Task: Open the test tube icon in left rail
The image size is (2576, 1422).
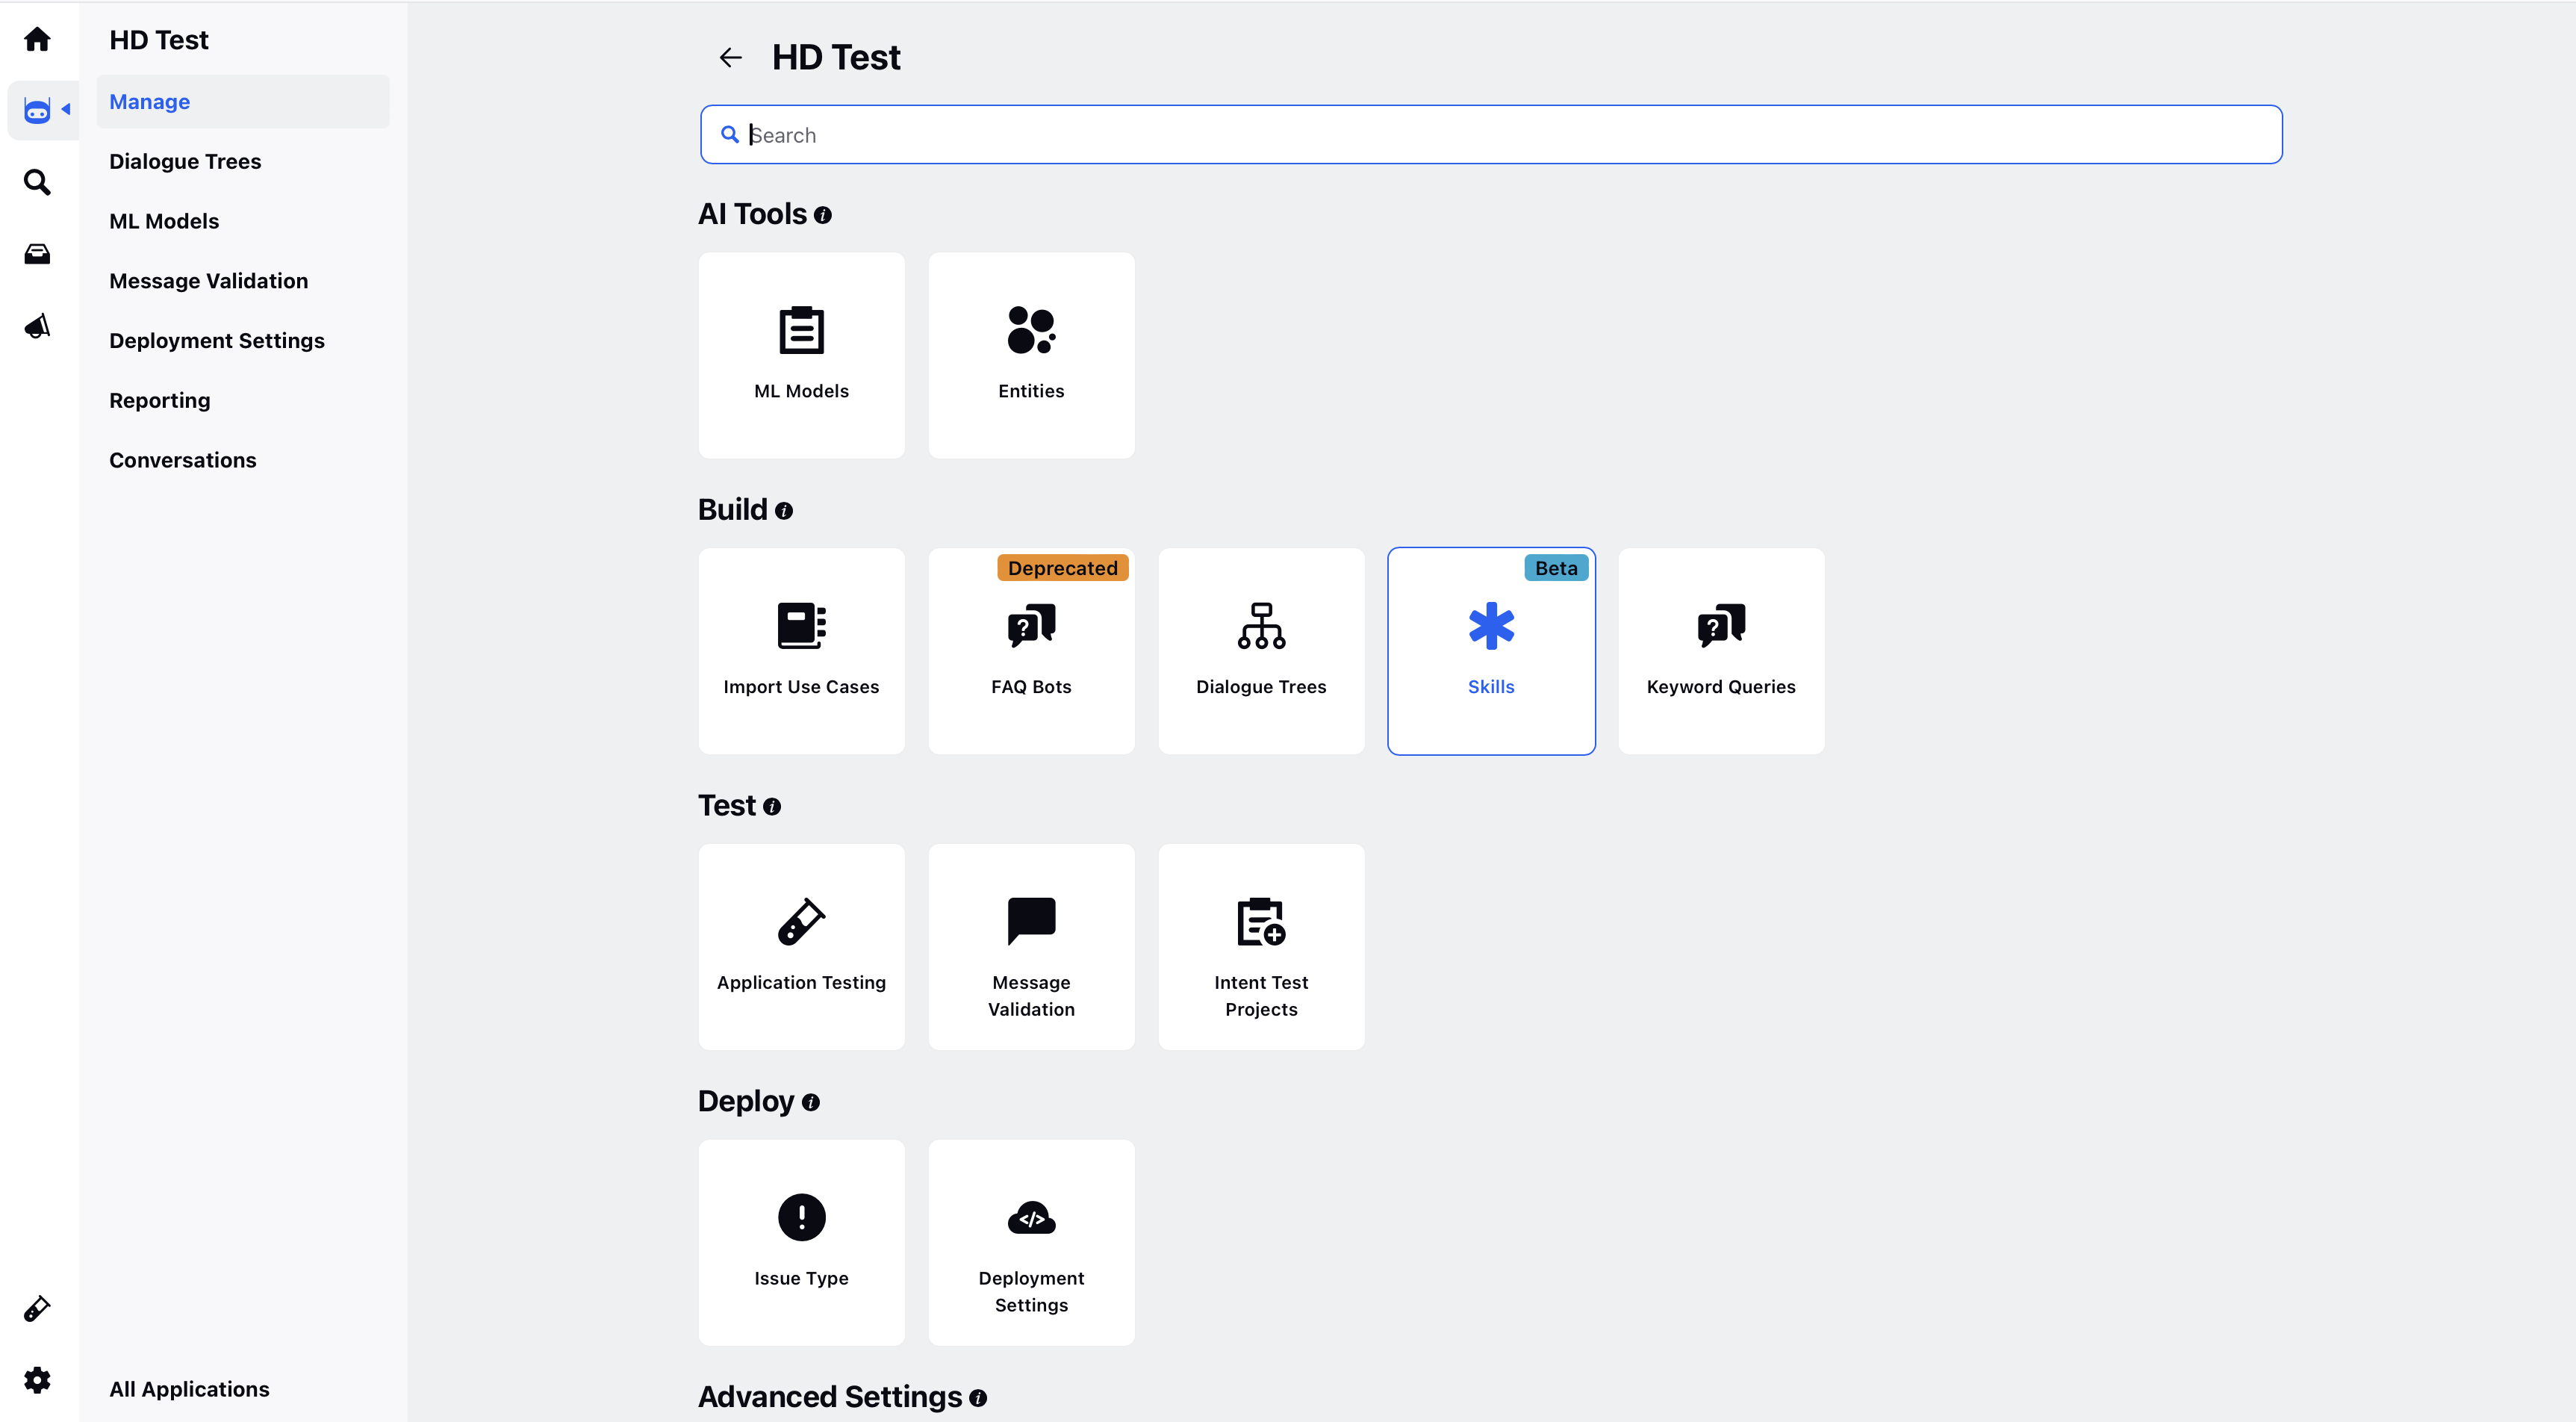Action: pos(37,1308)
